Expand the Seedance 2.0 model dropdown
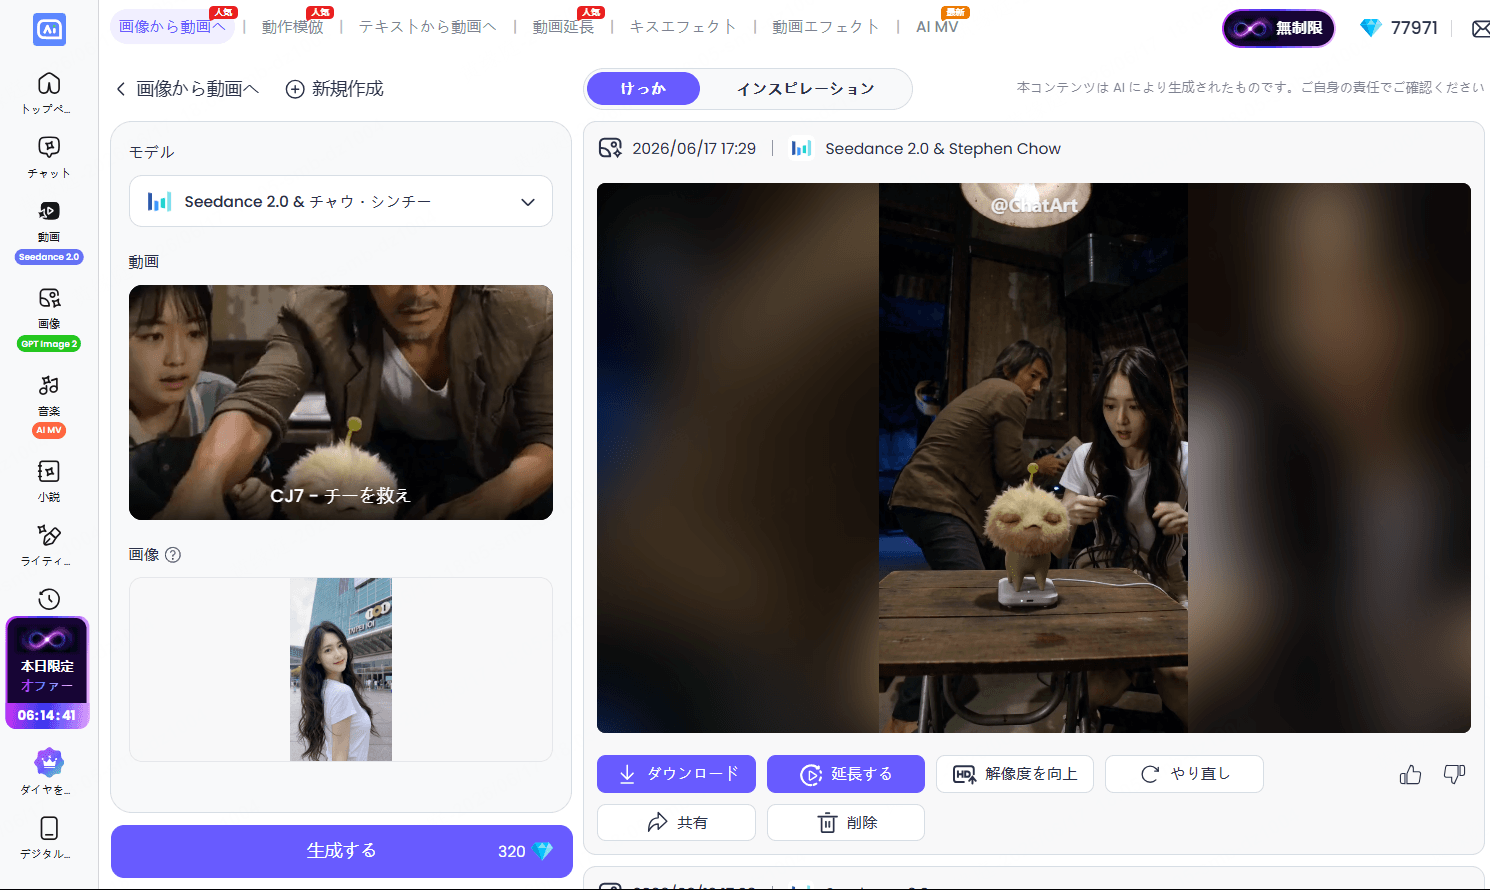This screenshot has height=890, width=1490. point(341,201)
